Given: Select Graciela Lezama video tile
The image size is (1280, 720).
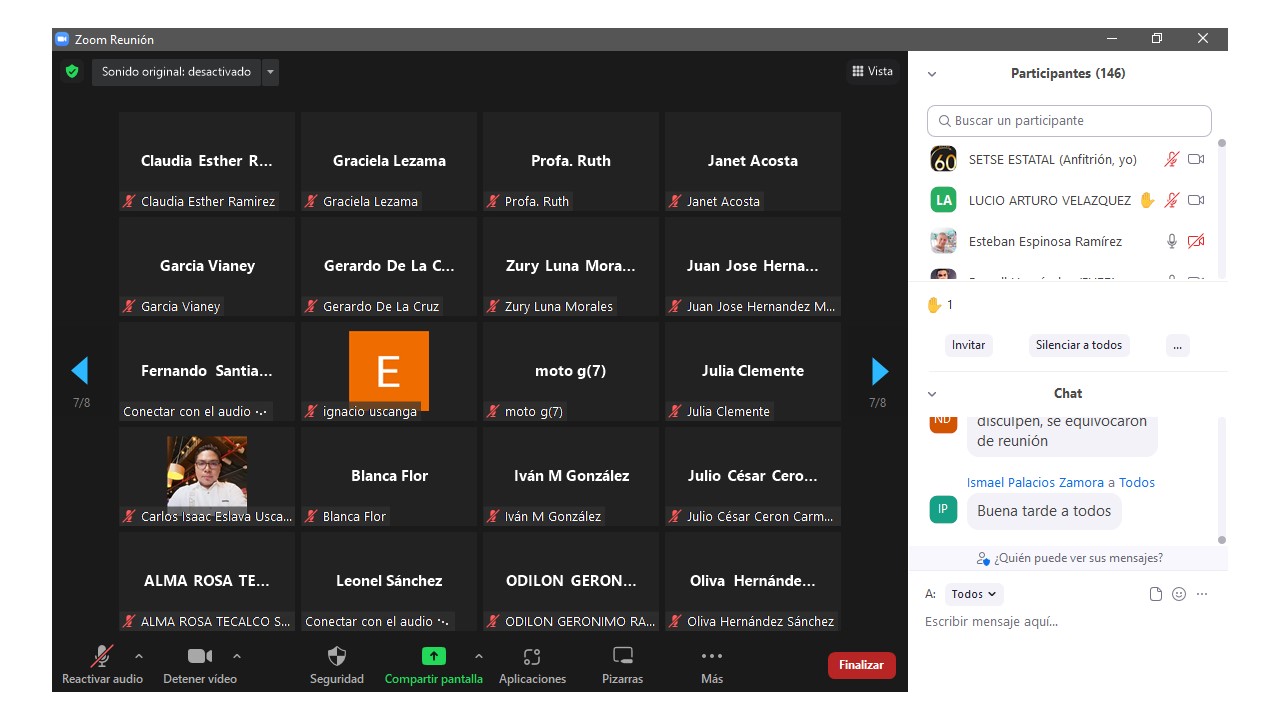Looking at the screenshot, I should click(x=389, y=161).
